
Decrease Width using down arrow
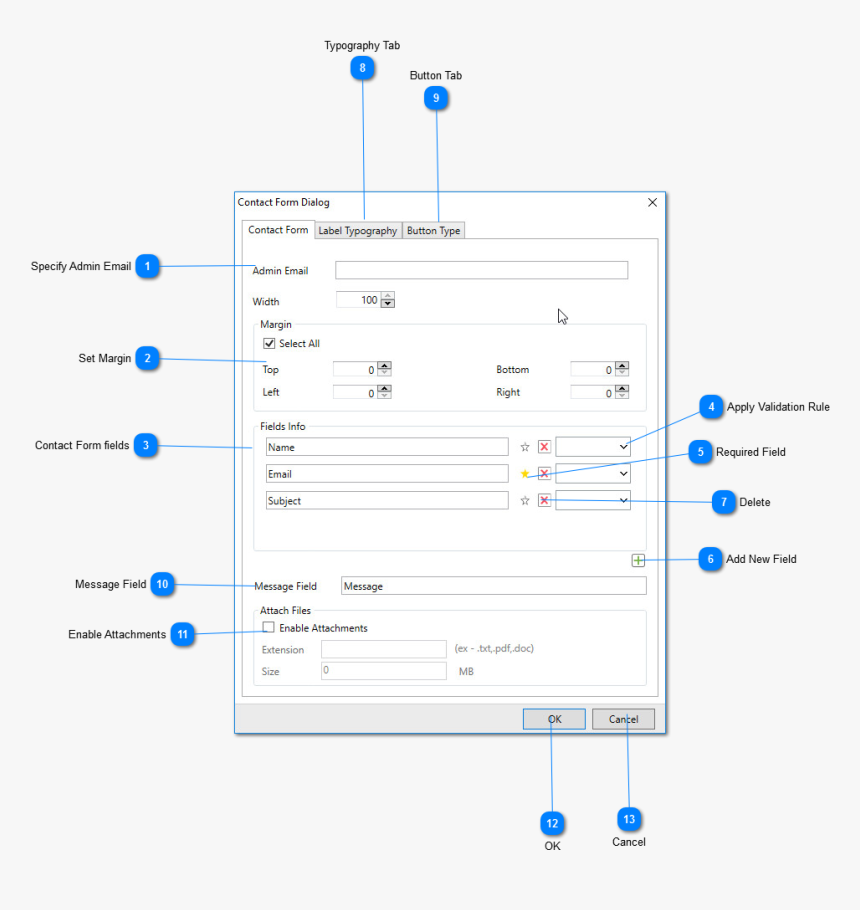[x=388, y=304]
